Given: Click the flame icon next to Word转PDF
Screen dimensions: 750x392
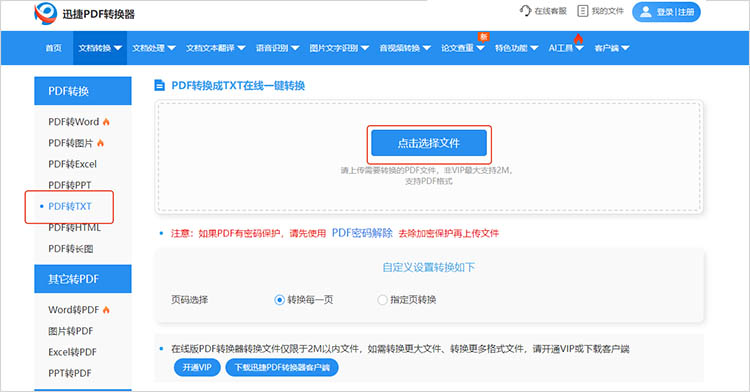Looking at the screenshot, I should 106,310.
